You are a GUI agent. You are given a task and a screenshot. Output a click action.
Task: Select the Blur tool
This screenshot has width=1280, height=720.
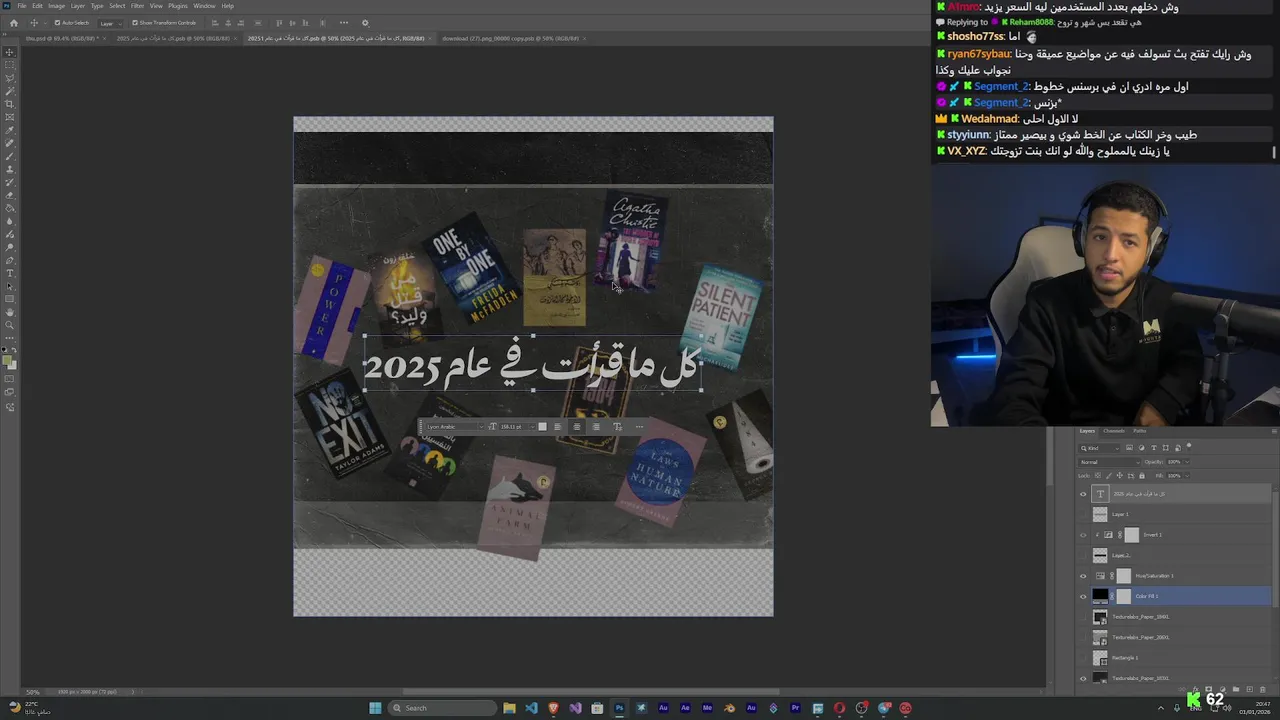[9, 221]
